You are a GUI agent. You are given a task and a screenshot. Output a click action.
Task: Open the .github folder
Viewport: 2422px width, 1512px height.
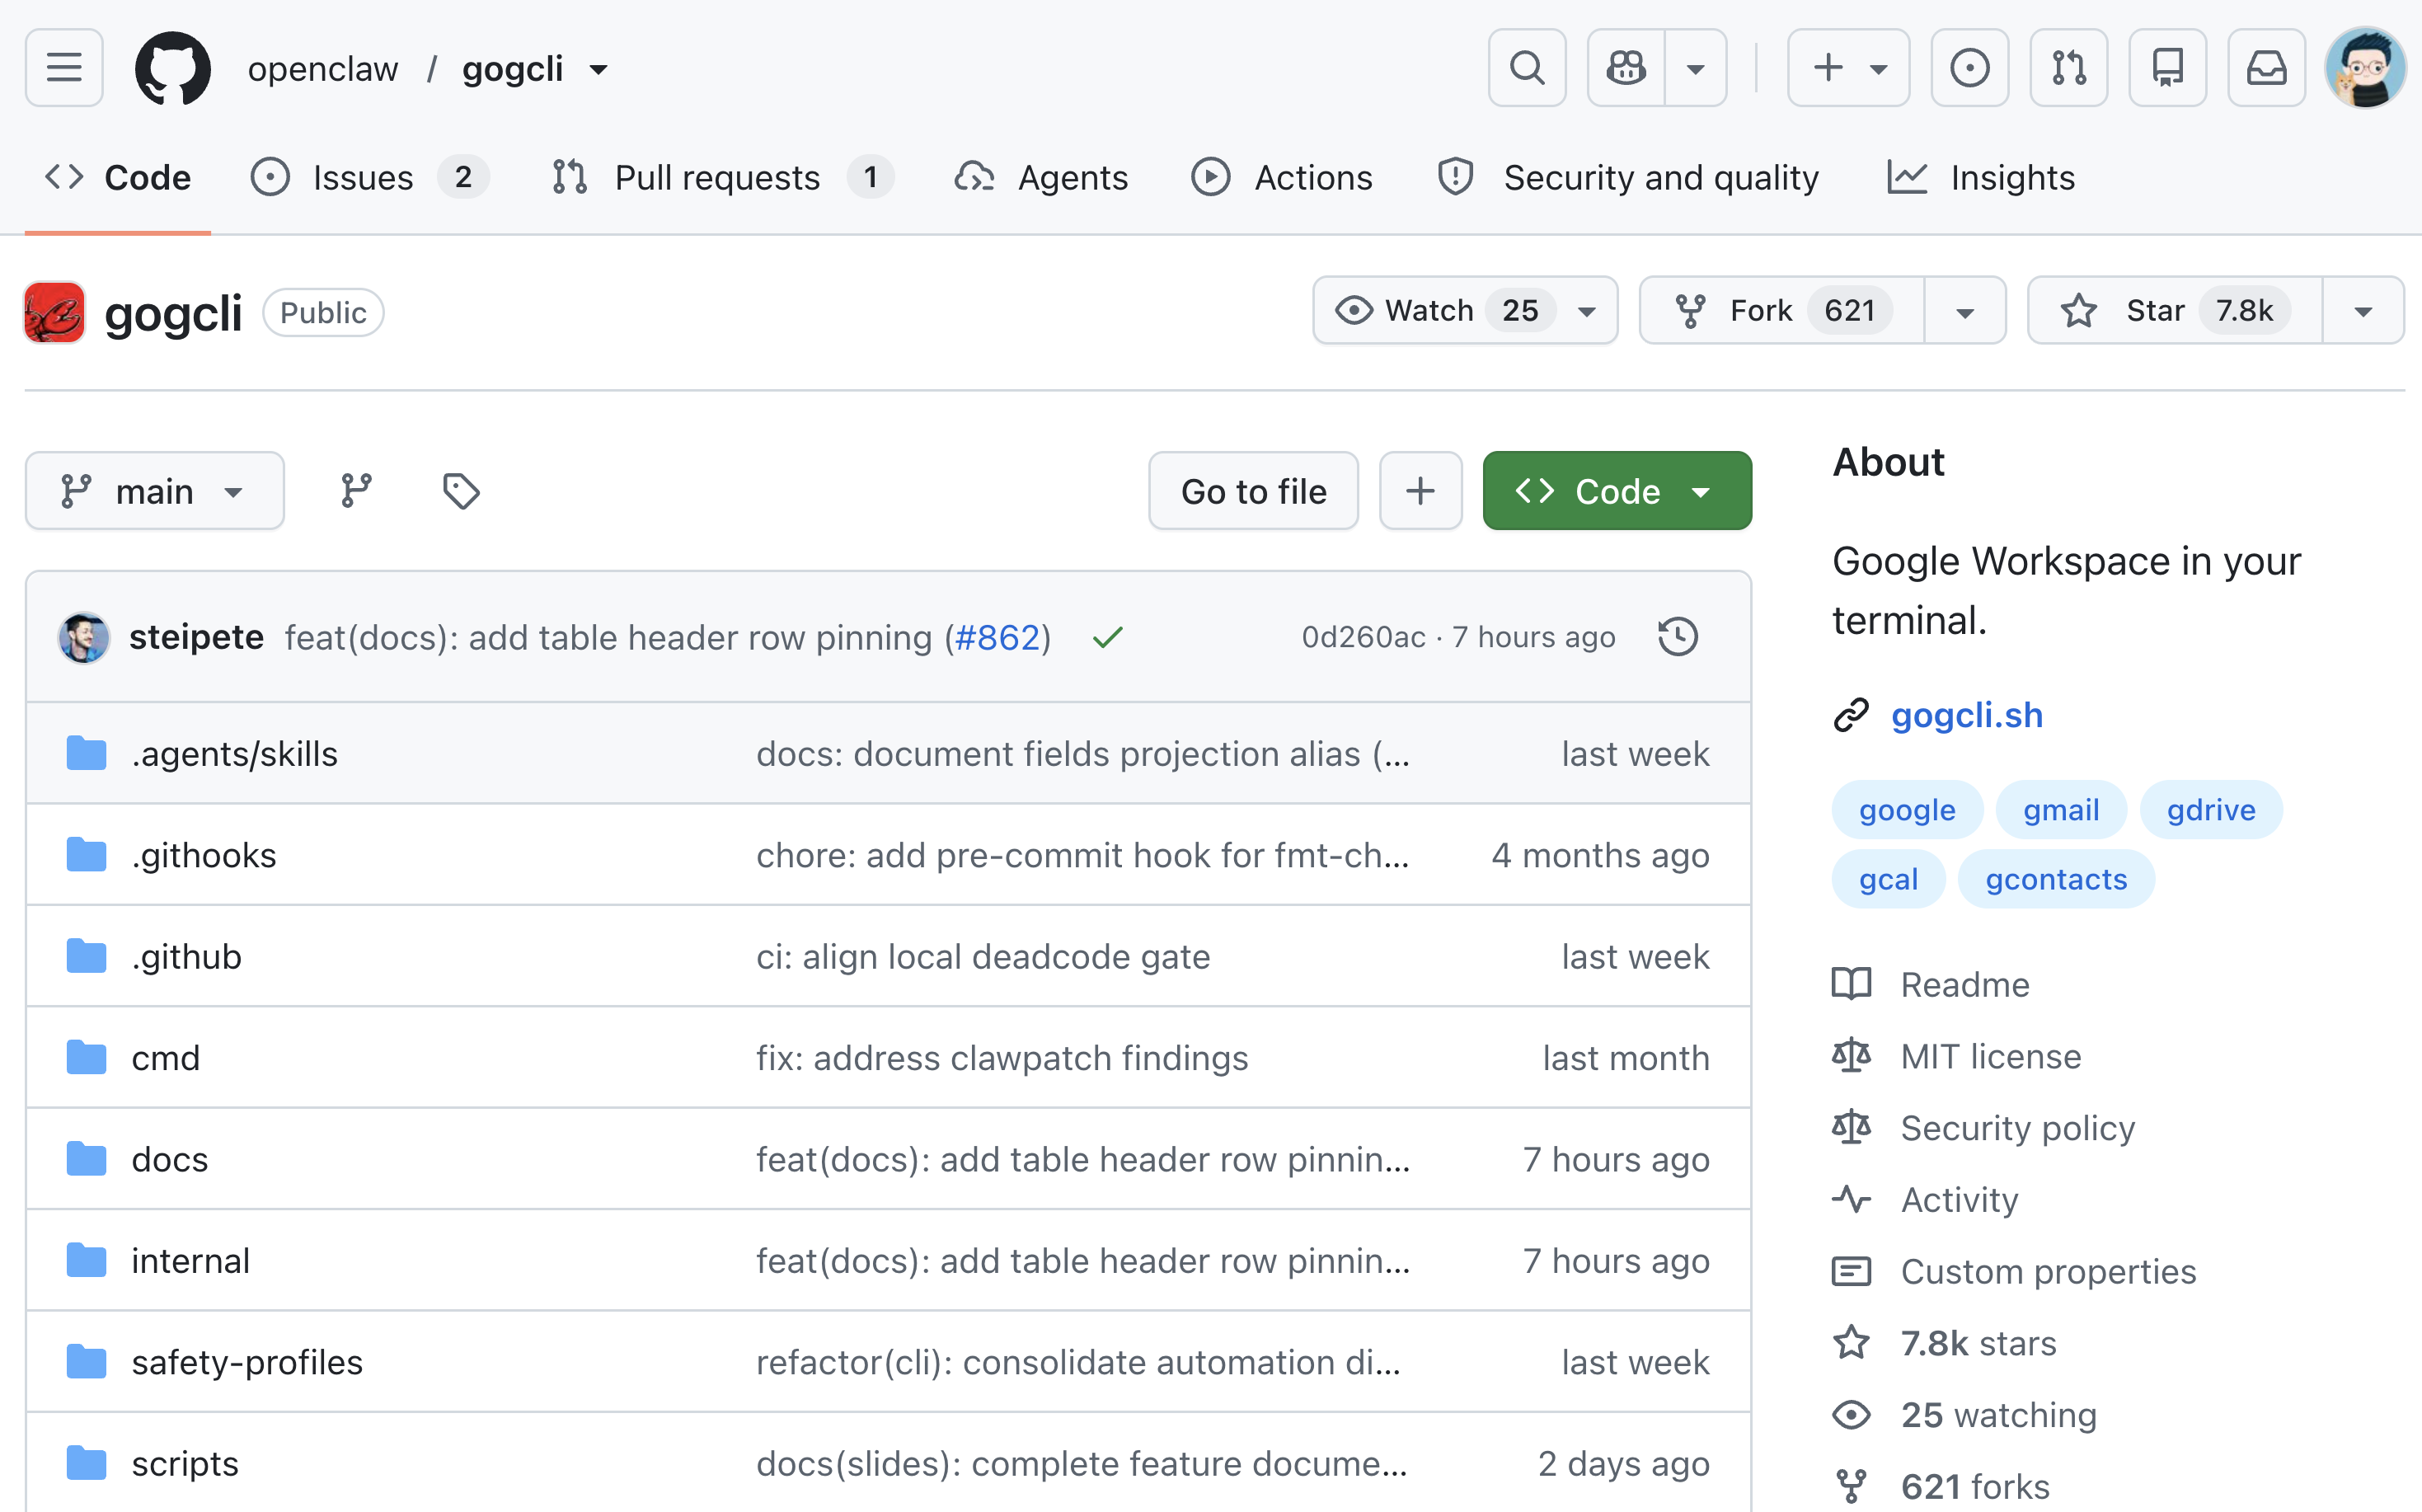[x=186, y=957]
